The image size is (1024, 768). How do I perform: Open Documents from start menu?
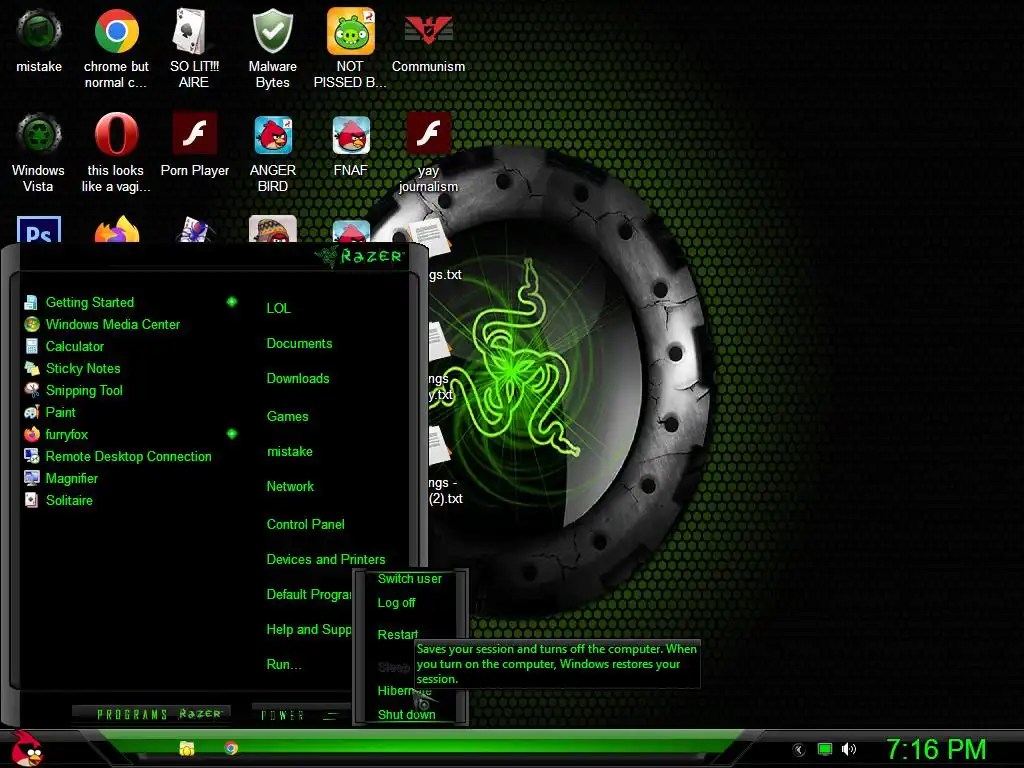pos(299,344)
